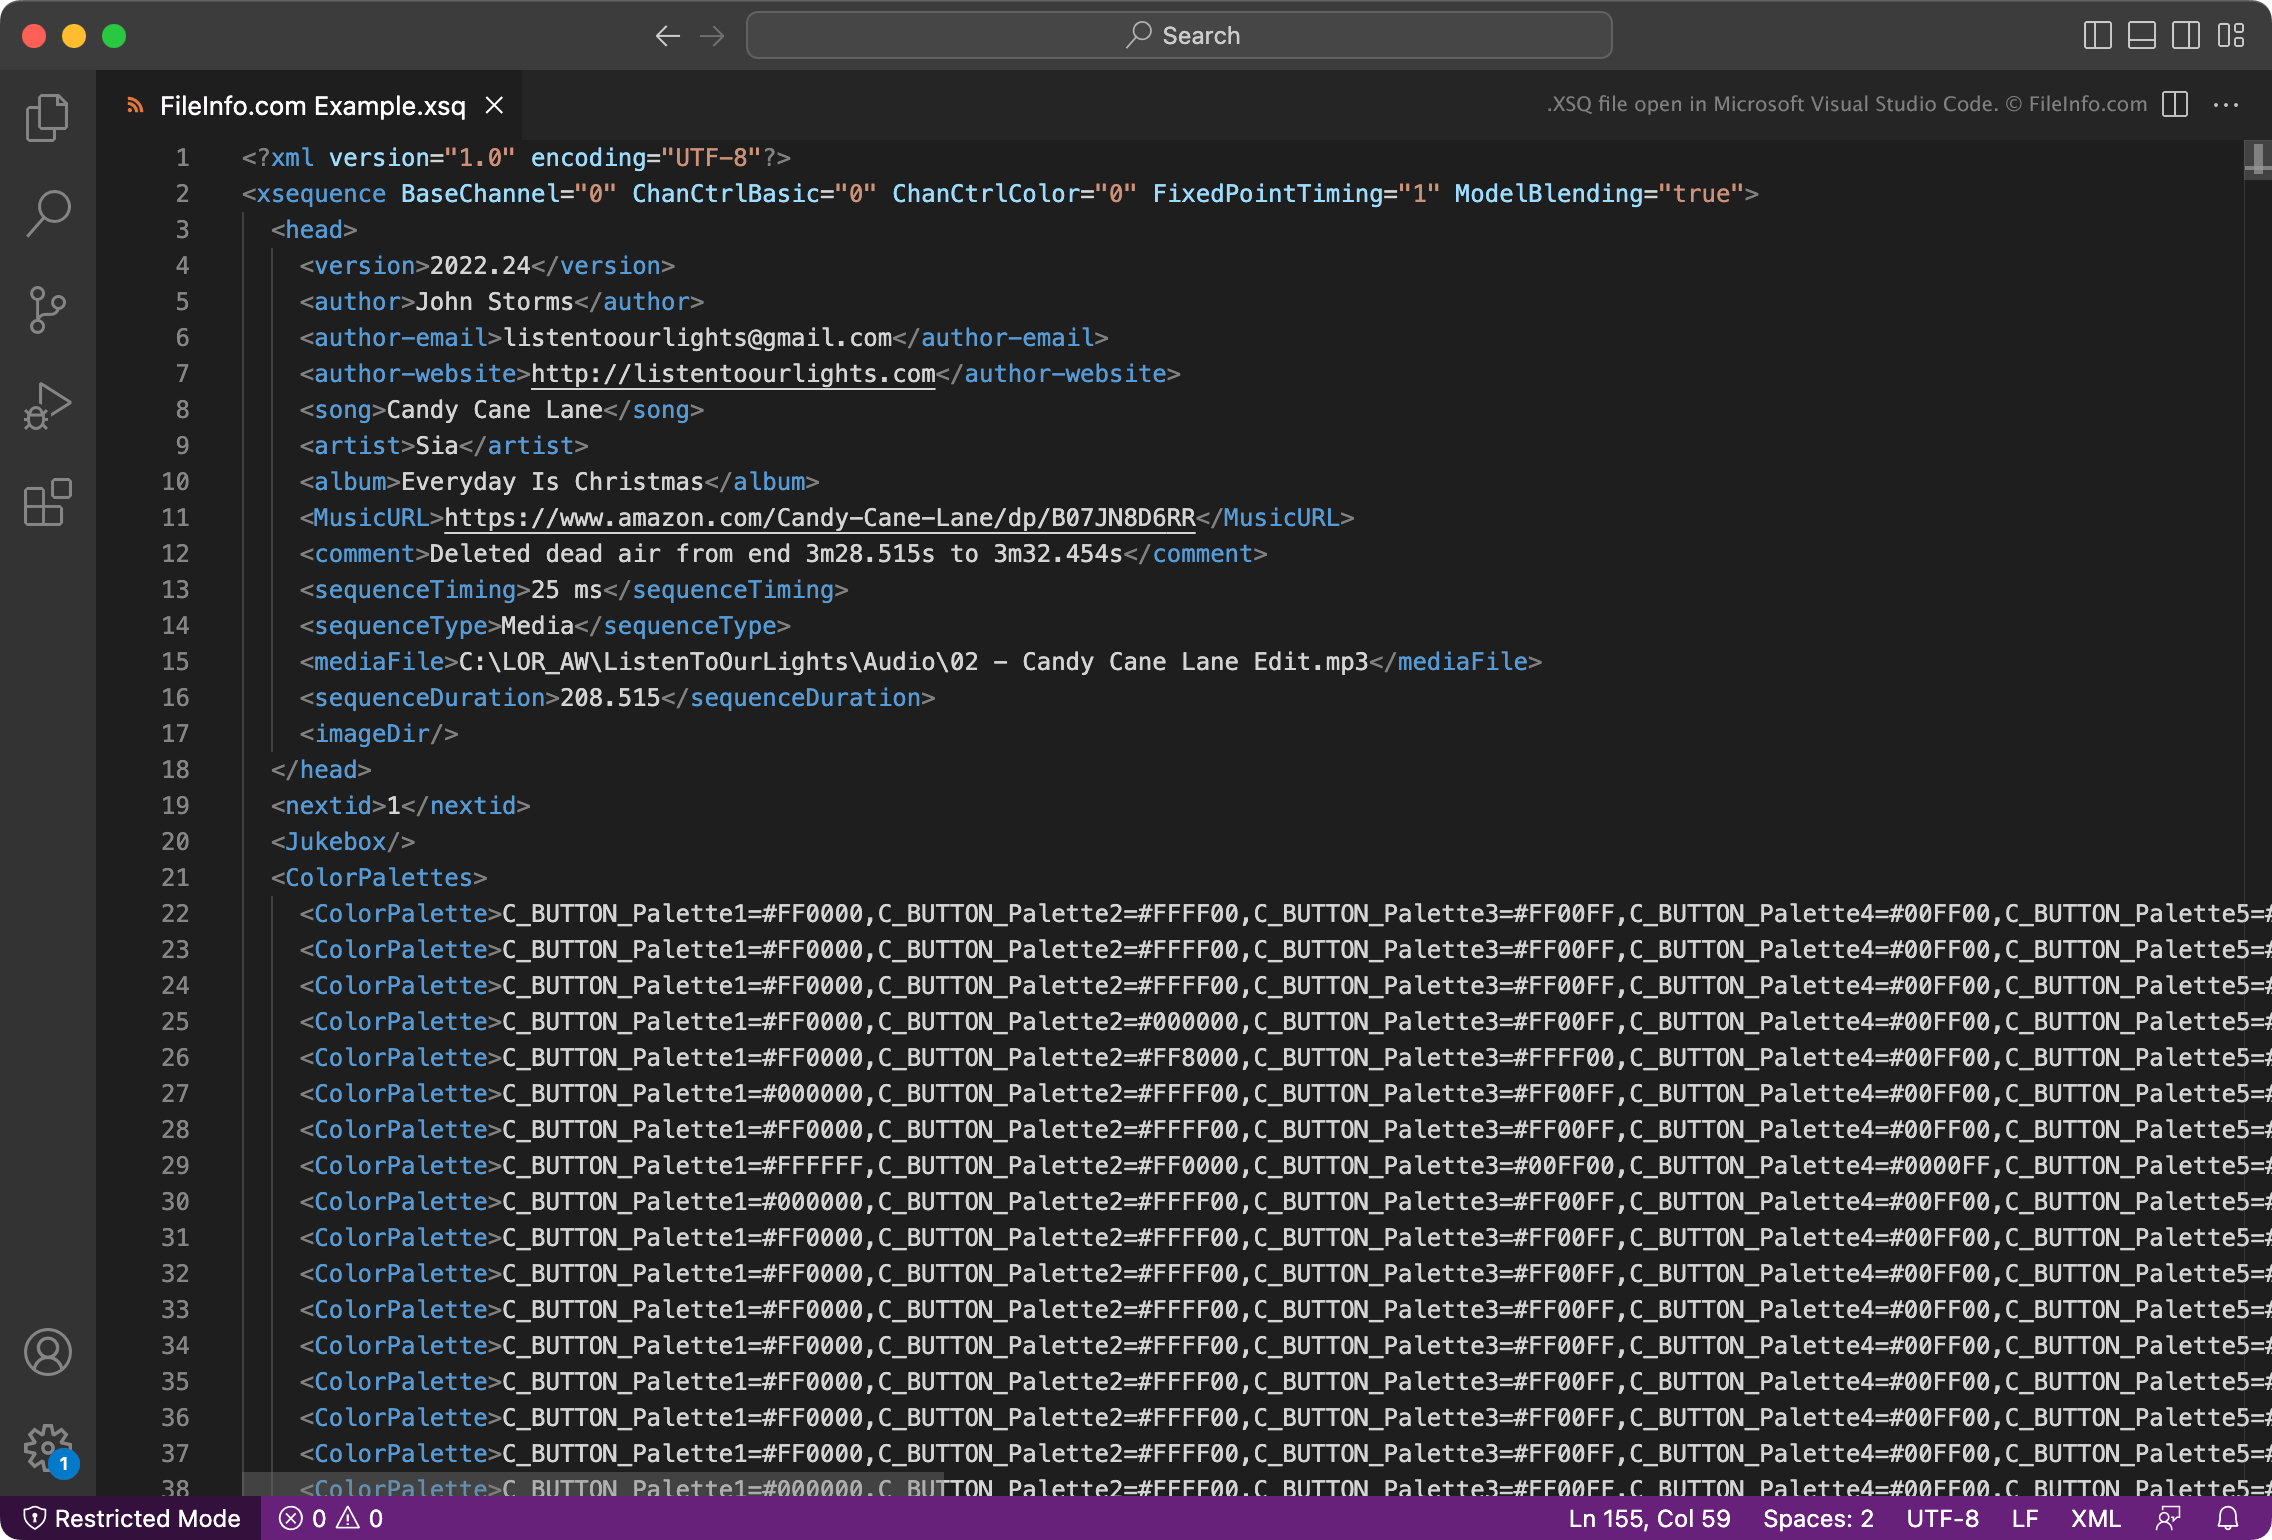Screen dimensions: 2272x1540
Task: Toggle the primary side bar layout button
Action: pyautogui.click(x=2097, y=36)
